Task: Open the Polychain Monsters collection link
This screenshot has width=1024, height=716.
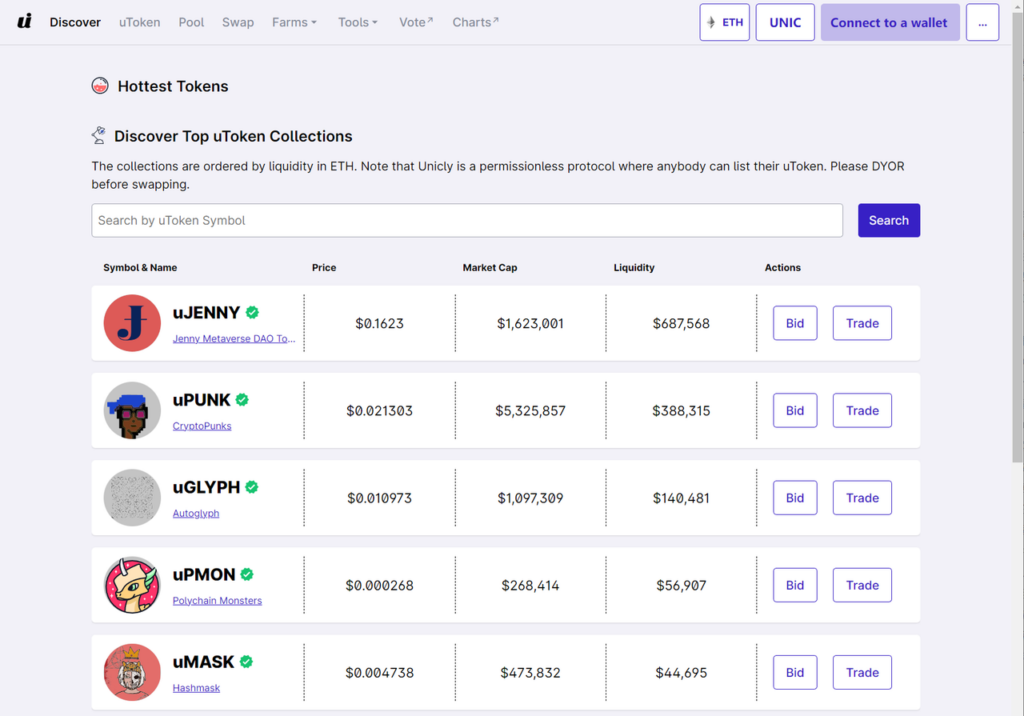Action: tap(217, 600)
